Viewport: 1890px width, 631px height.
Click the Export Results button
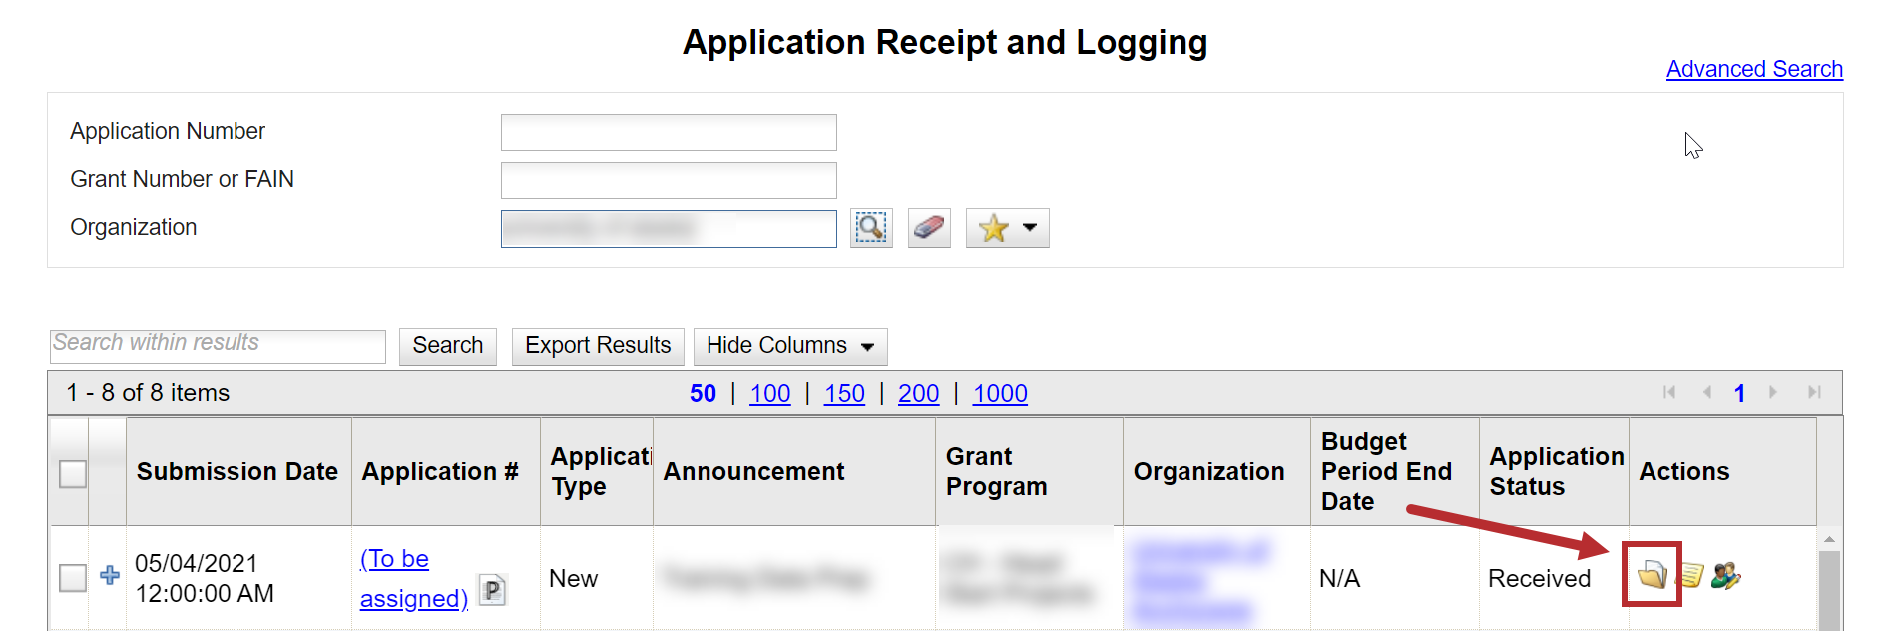click(x=598, y=346)
